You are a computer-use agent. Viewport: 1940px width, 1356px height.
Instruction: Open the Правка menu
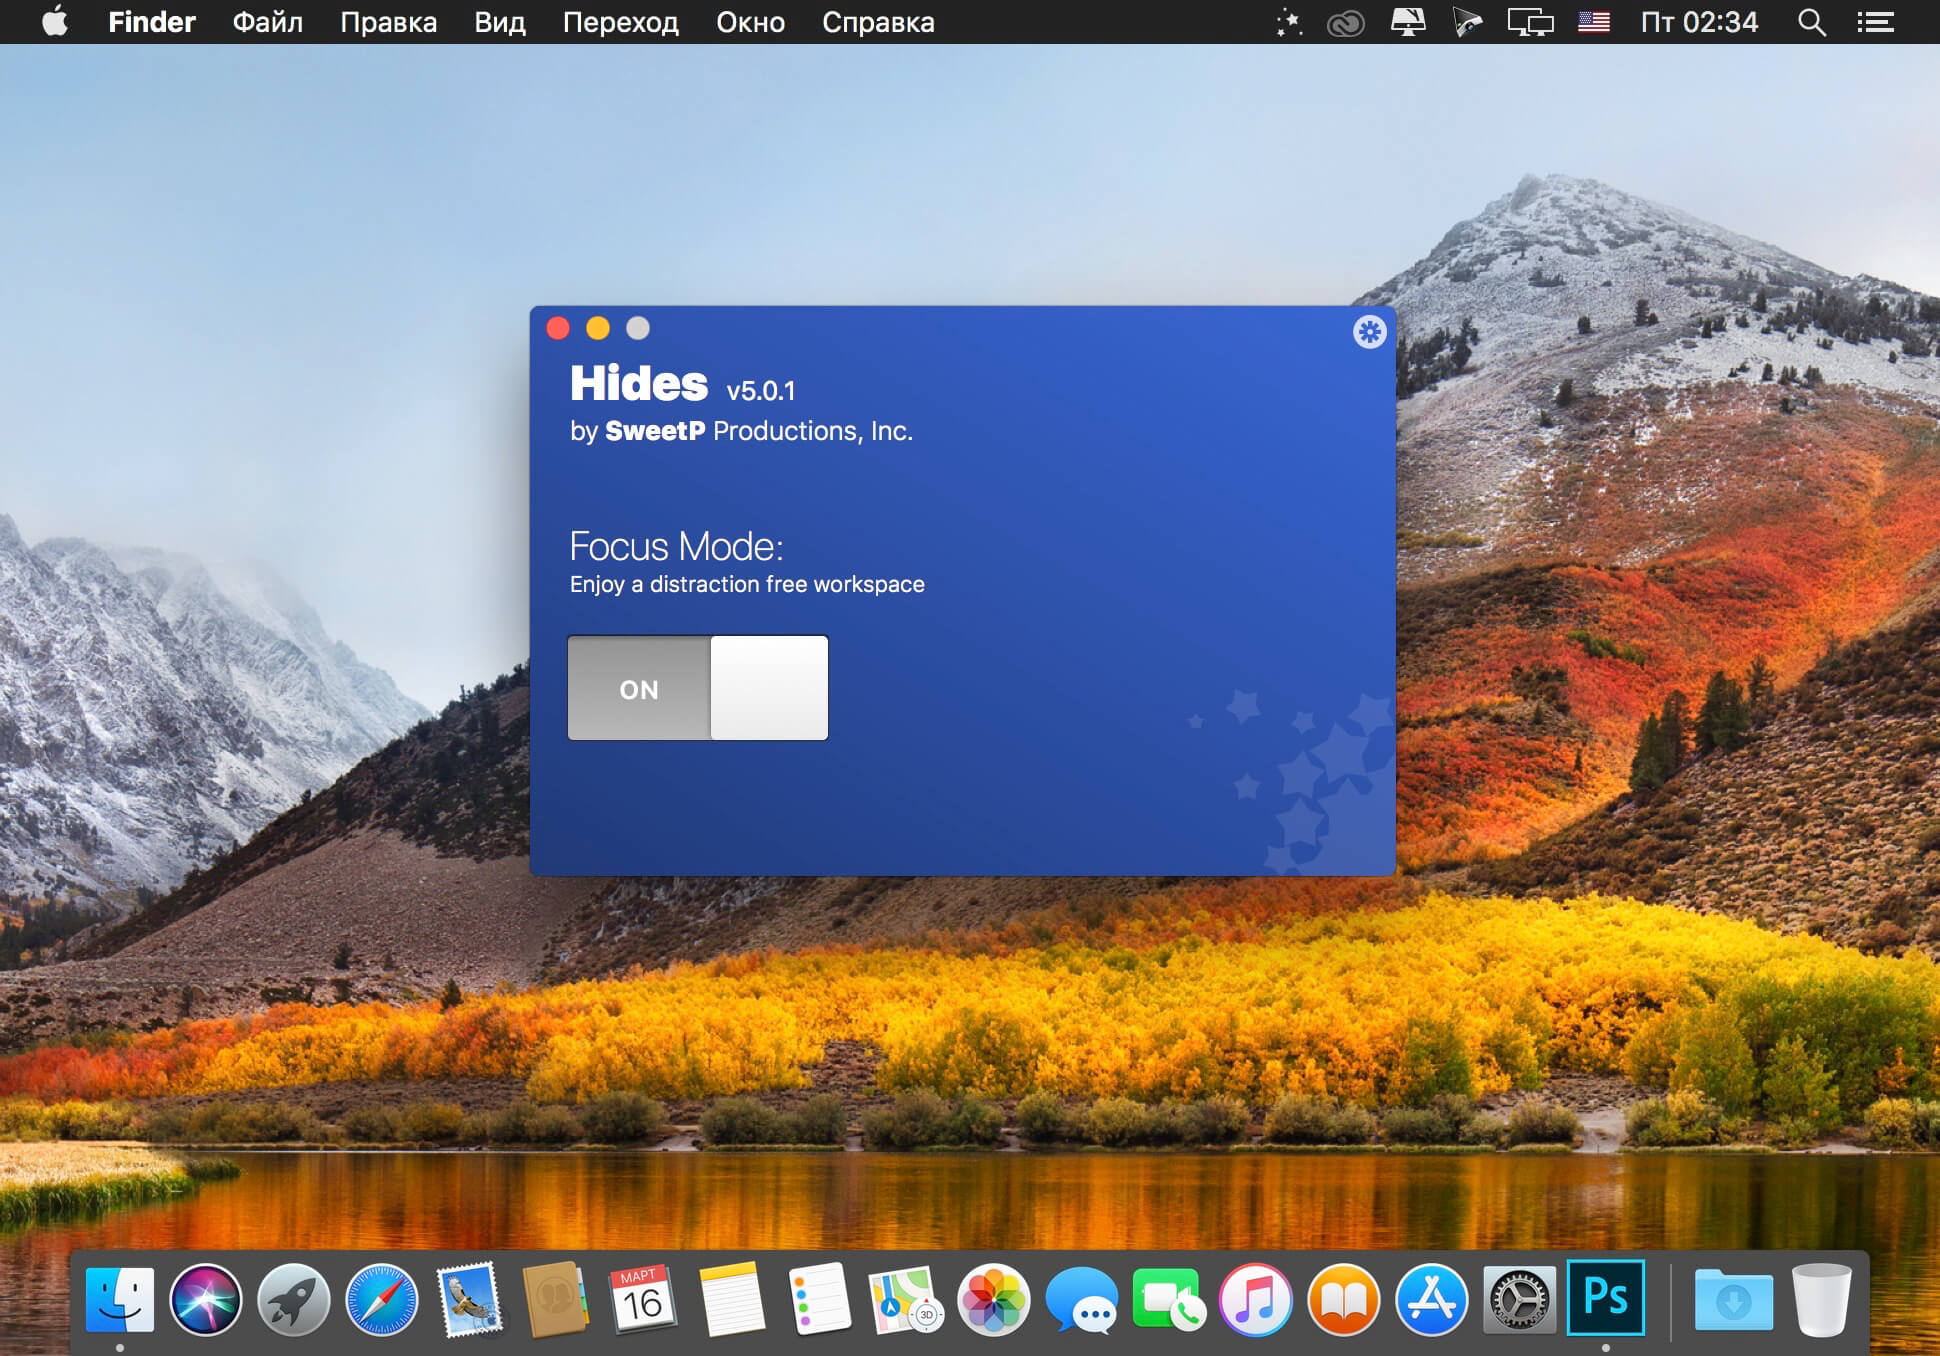click(x=388, y=21)
